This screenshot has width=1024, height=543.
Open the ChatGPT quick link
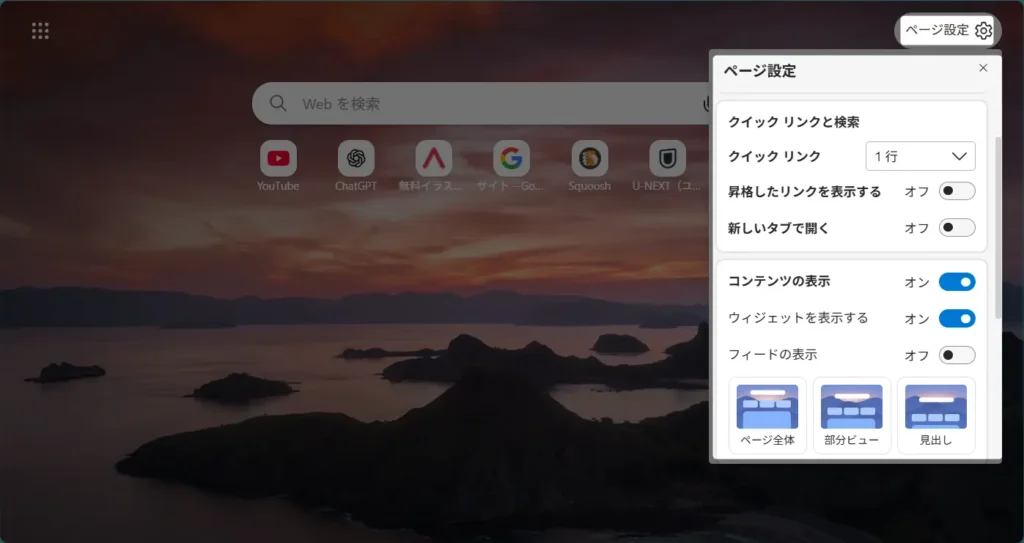[356, 158]
